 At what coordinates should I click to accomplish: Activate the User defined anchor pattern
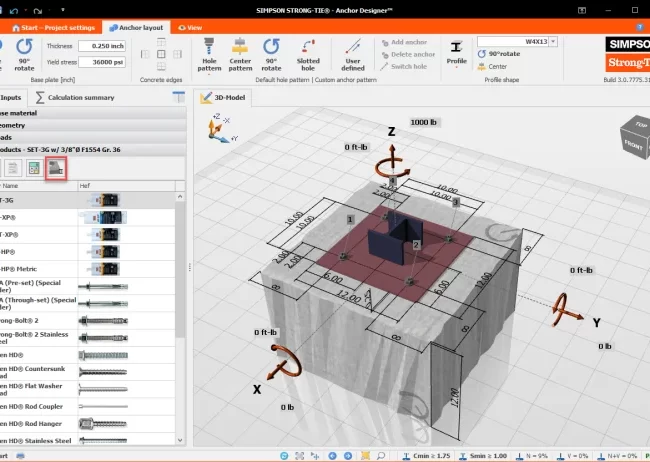[353, 55]
